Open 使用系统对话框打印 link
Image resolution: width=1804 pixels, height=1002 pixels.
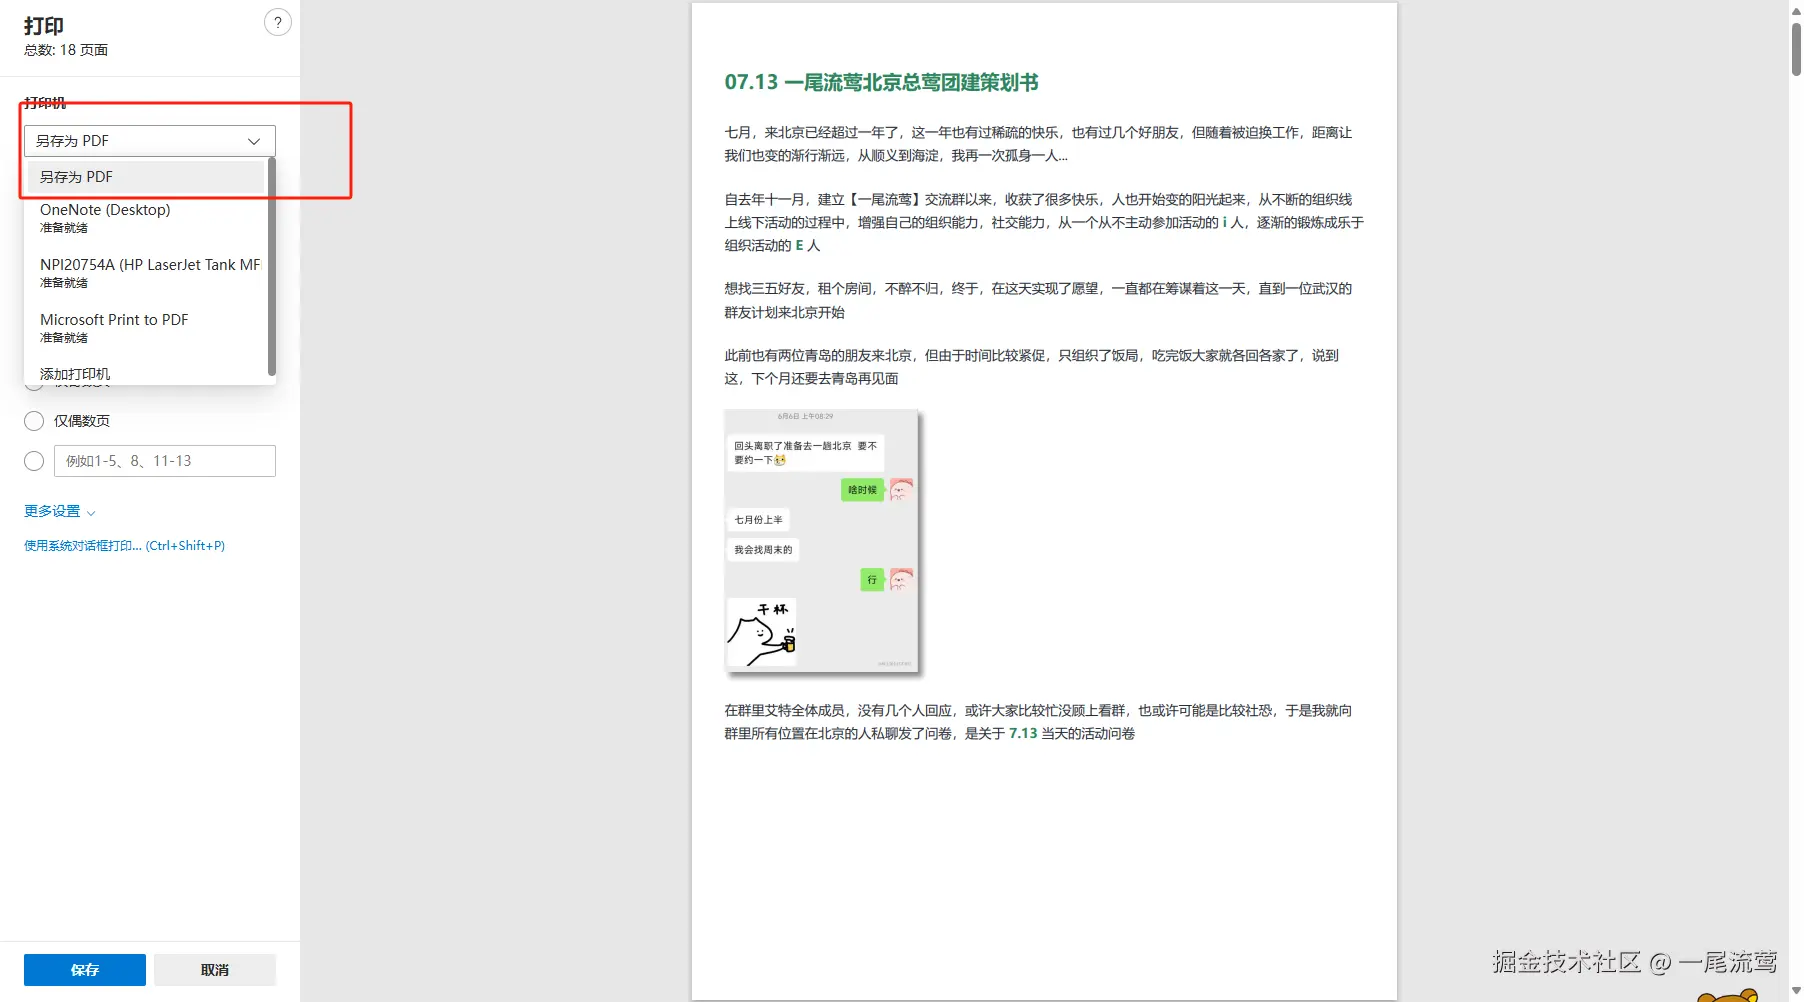point(125,546)
